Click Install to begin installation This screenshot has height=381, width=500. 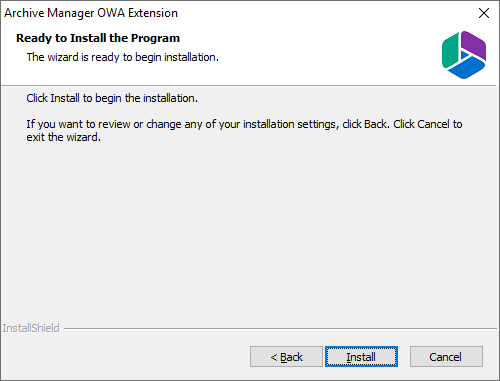click(x=361, y=357)
